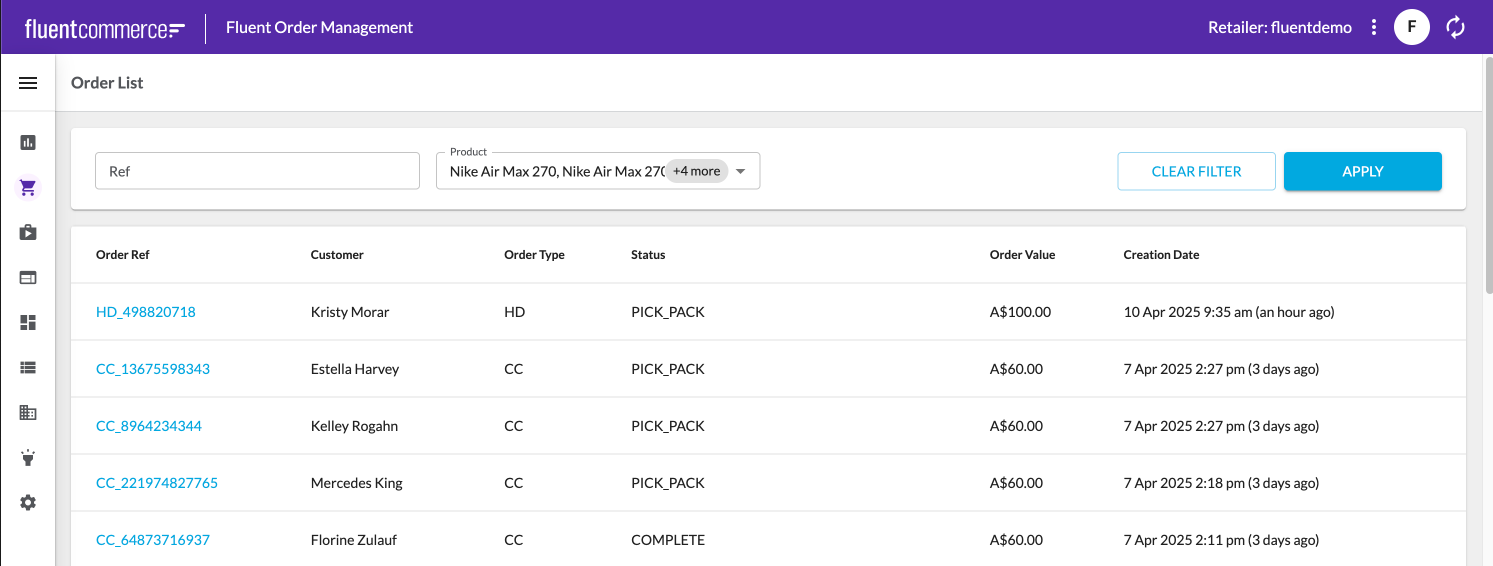Open the user avatar 'F' menu
Image resolution: width=1493 pixels, height=566 pixels.
pyautogui.click(x=1411, y=27)
